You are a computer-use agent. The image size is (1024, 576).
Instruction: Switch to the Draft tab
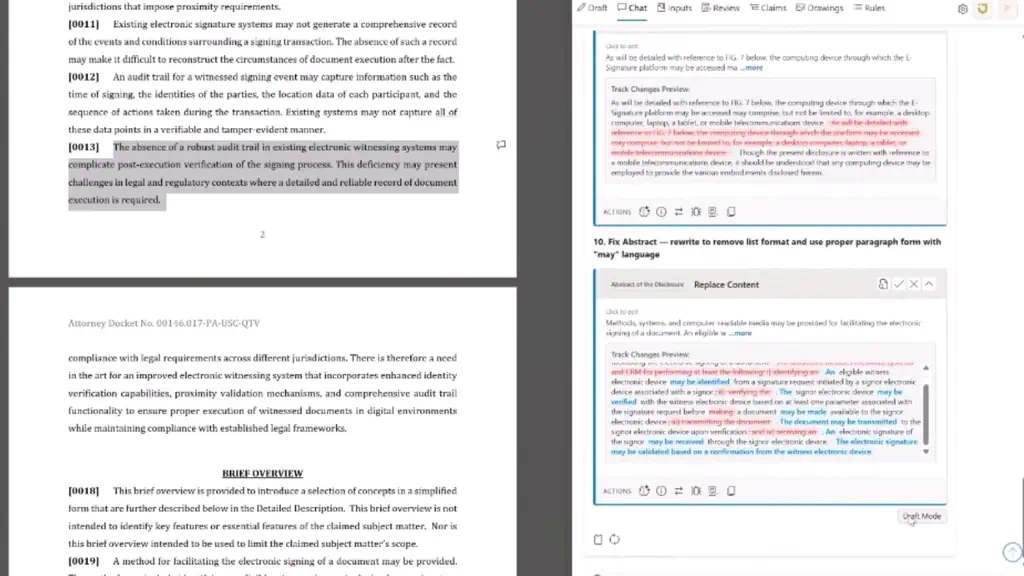592,8
